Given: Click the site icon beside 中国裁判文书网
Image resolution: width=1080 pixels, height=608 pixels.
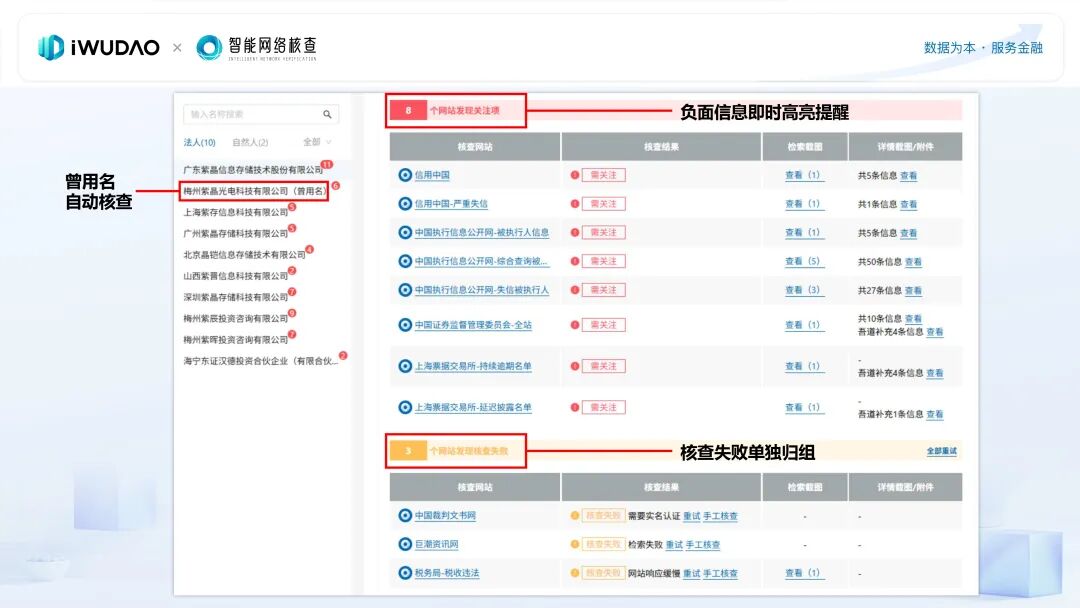Looking at the screenshot, I should click(405, 515).
